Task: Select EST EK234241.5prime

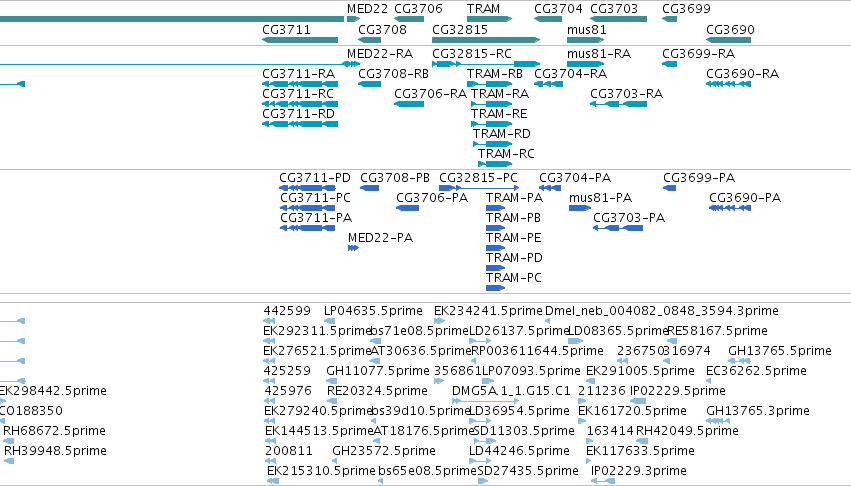Action: coord(488,311)
